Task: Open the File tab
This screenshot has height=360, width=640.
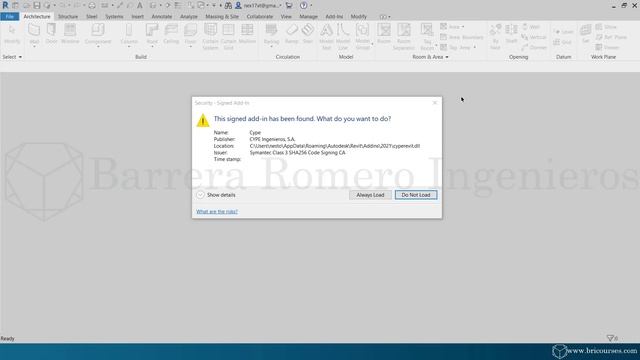Action: 10,16
